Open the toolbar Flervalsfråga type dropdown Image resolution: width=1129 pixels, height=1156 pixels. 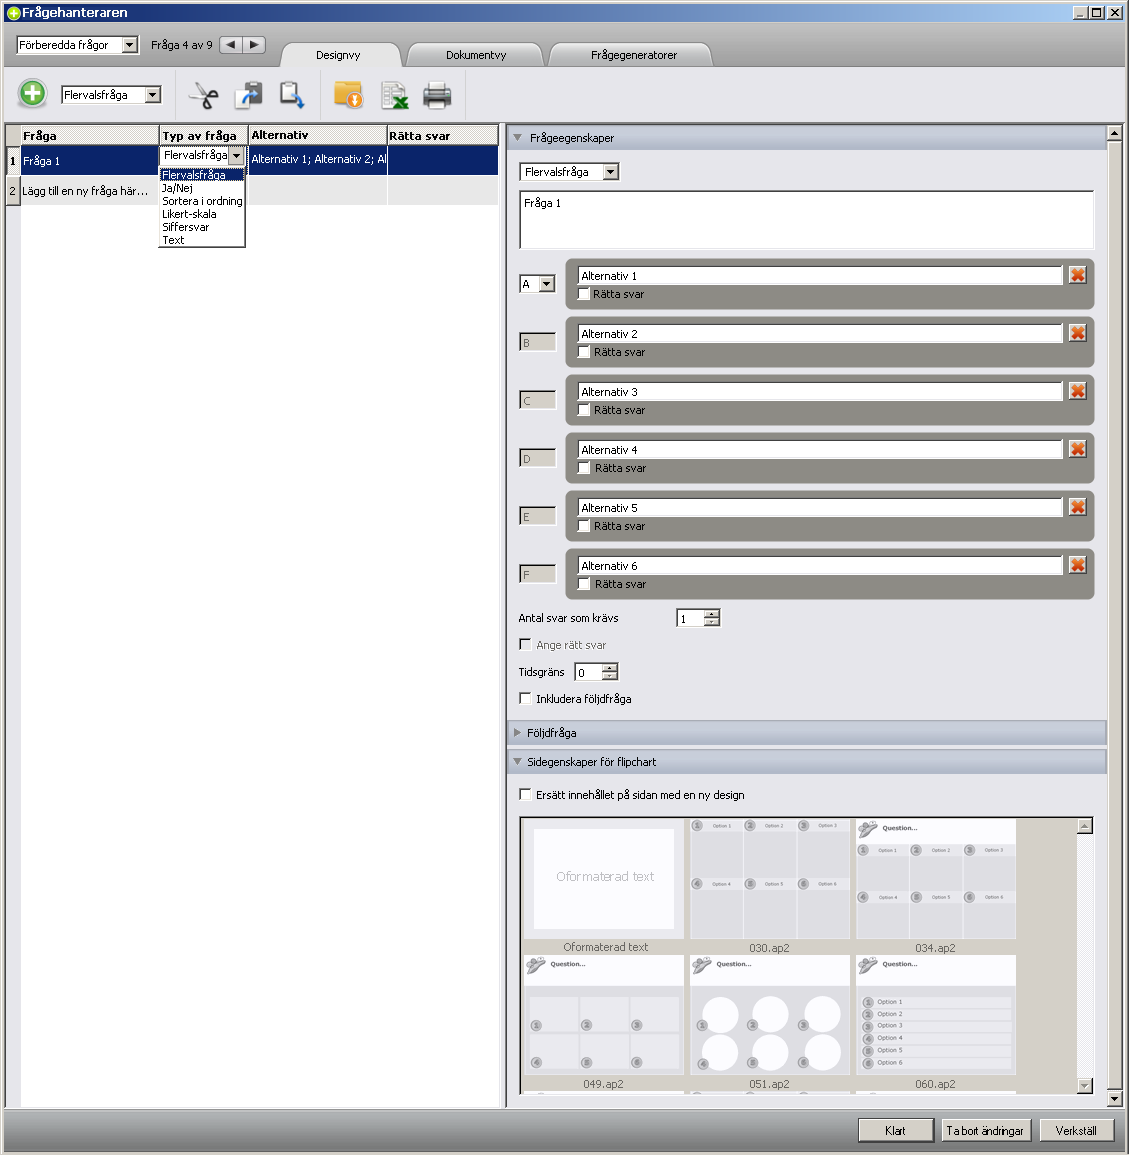point(153,94)
